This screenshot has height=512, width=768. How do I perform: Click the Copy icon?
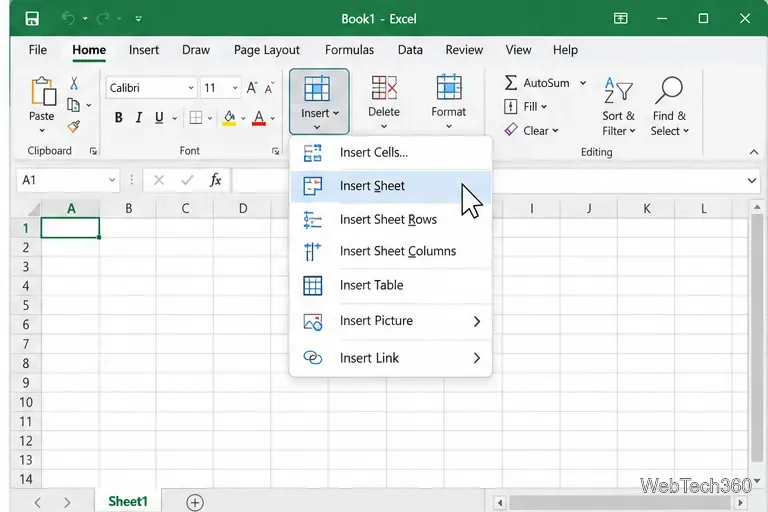73,105
